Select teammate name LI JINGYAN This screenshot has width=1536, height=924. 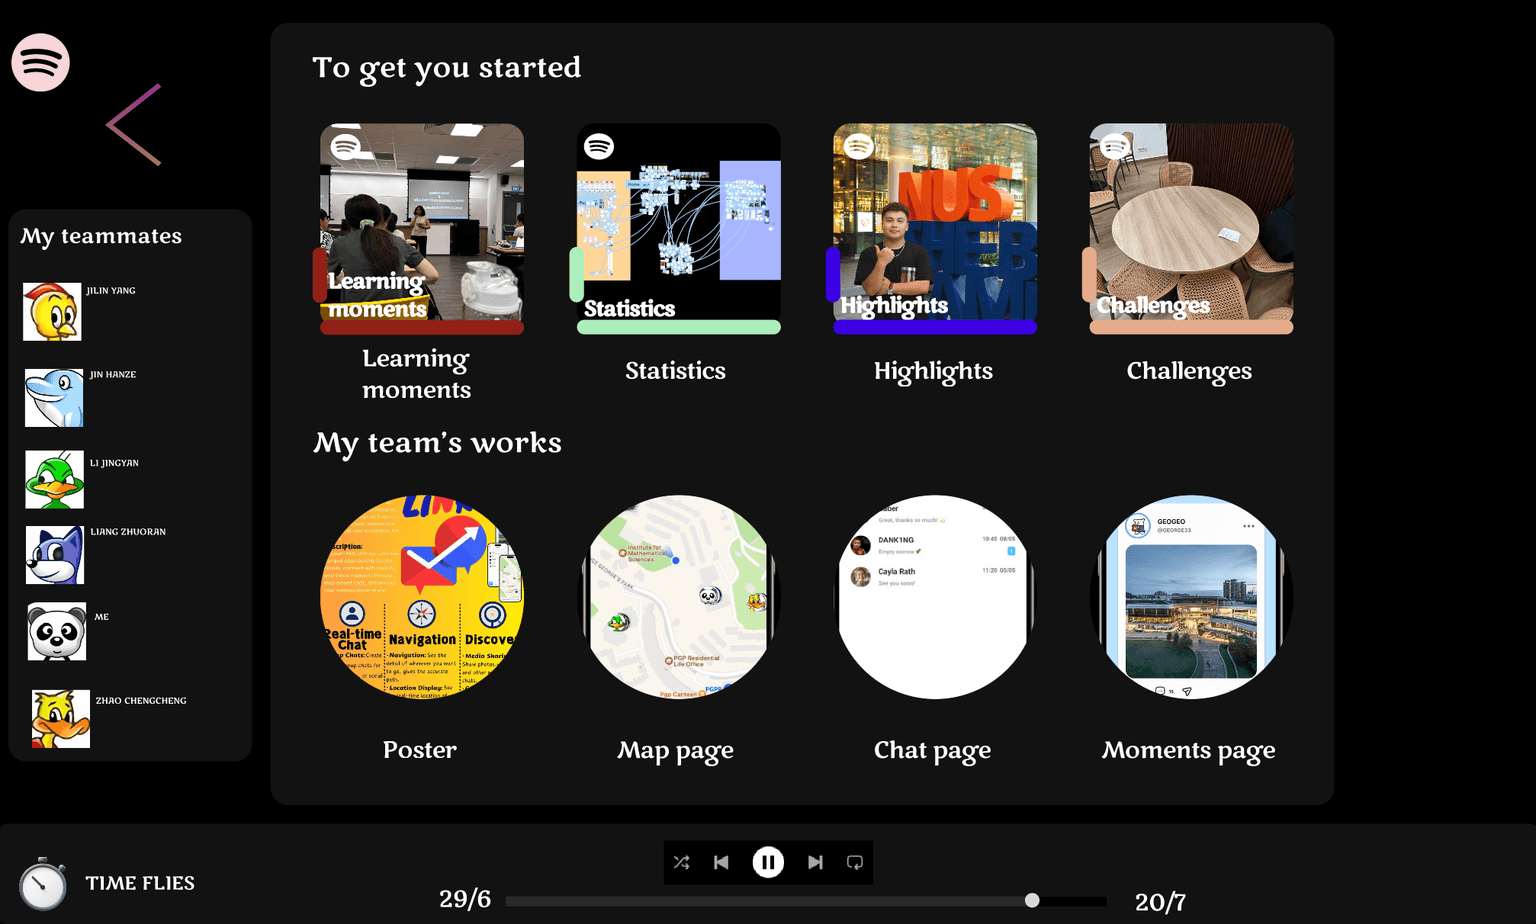[114, 463]
